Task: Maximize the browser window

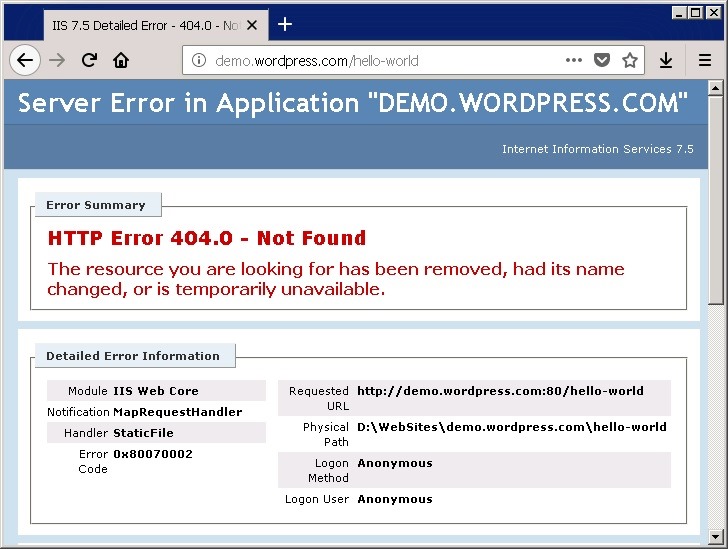Action: [x=696, y=13]
